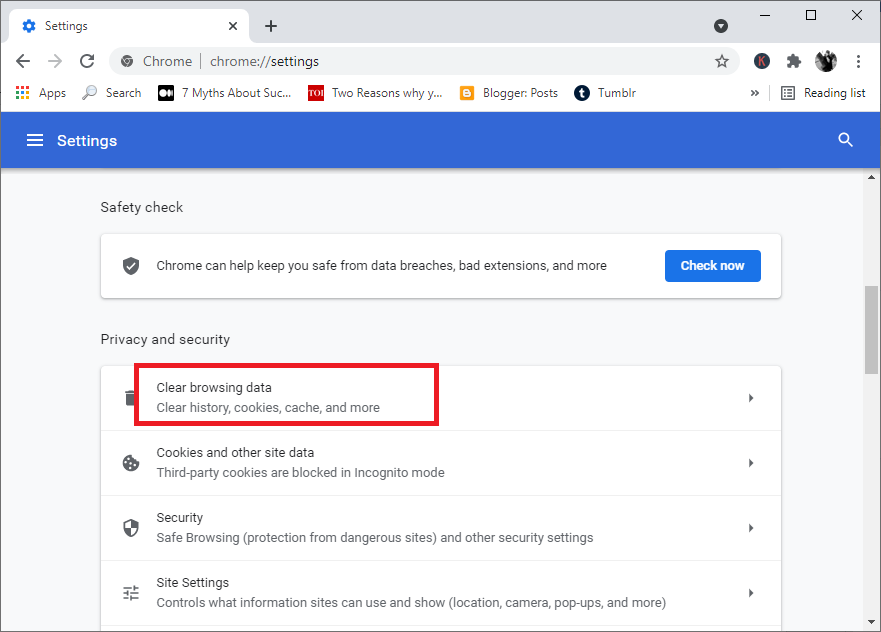Open the Chrome three-dot menu
The image size is (881, 632).
[x=858, y=61]
